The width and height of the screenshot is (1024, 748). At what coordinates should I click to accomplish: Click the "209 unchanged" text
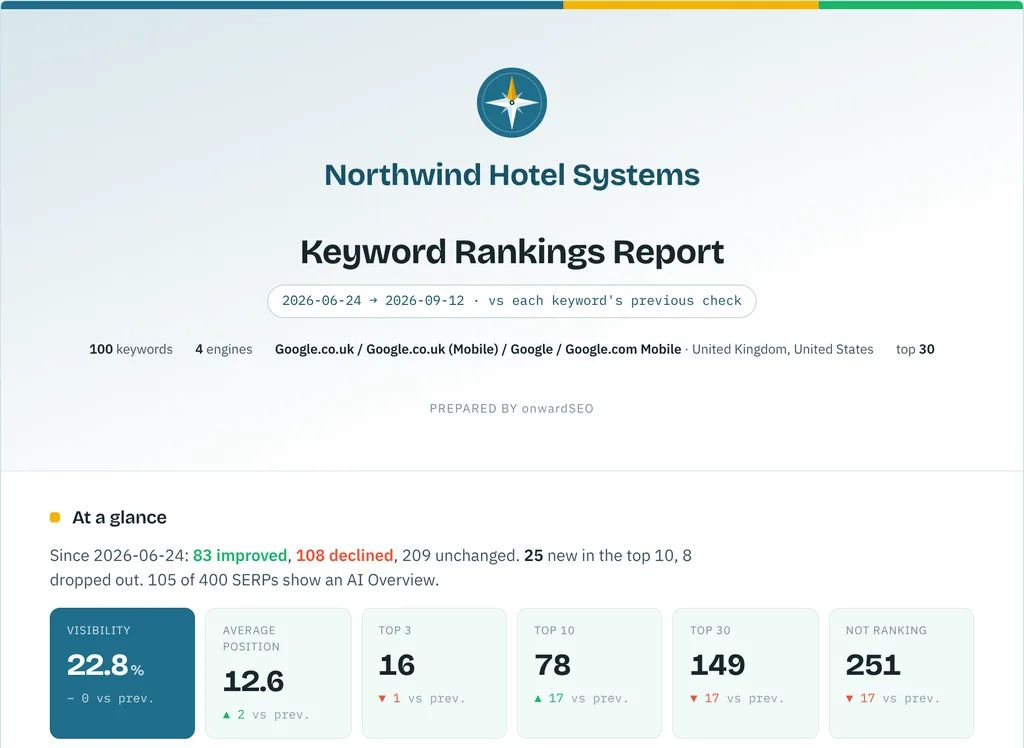(x=459, y=556)
